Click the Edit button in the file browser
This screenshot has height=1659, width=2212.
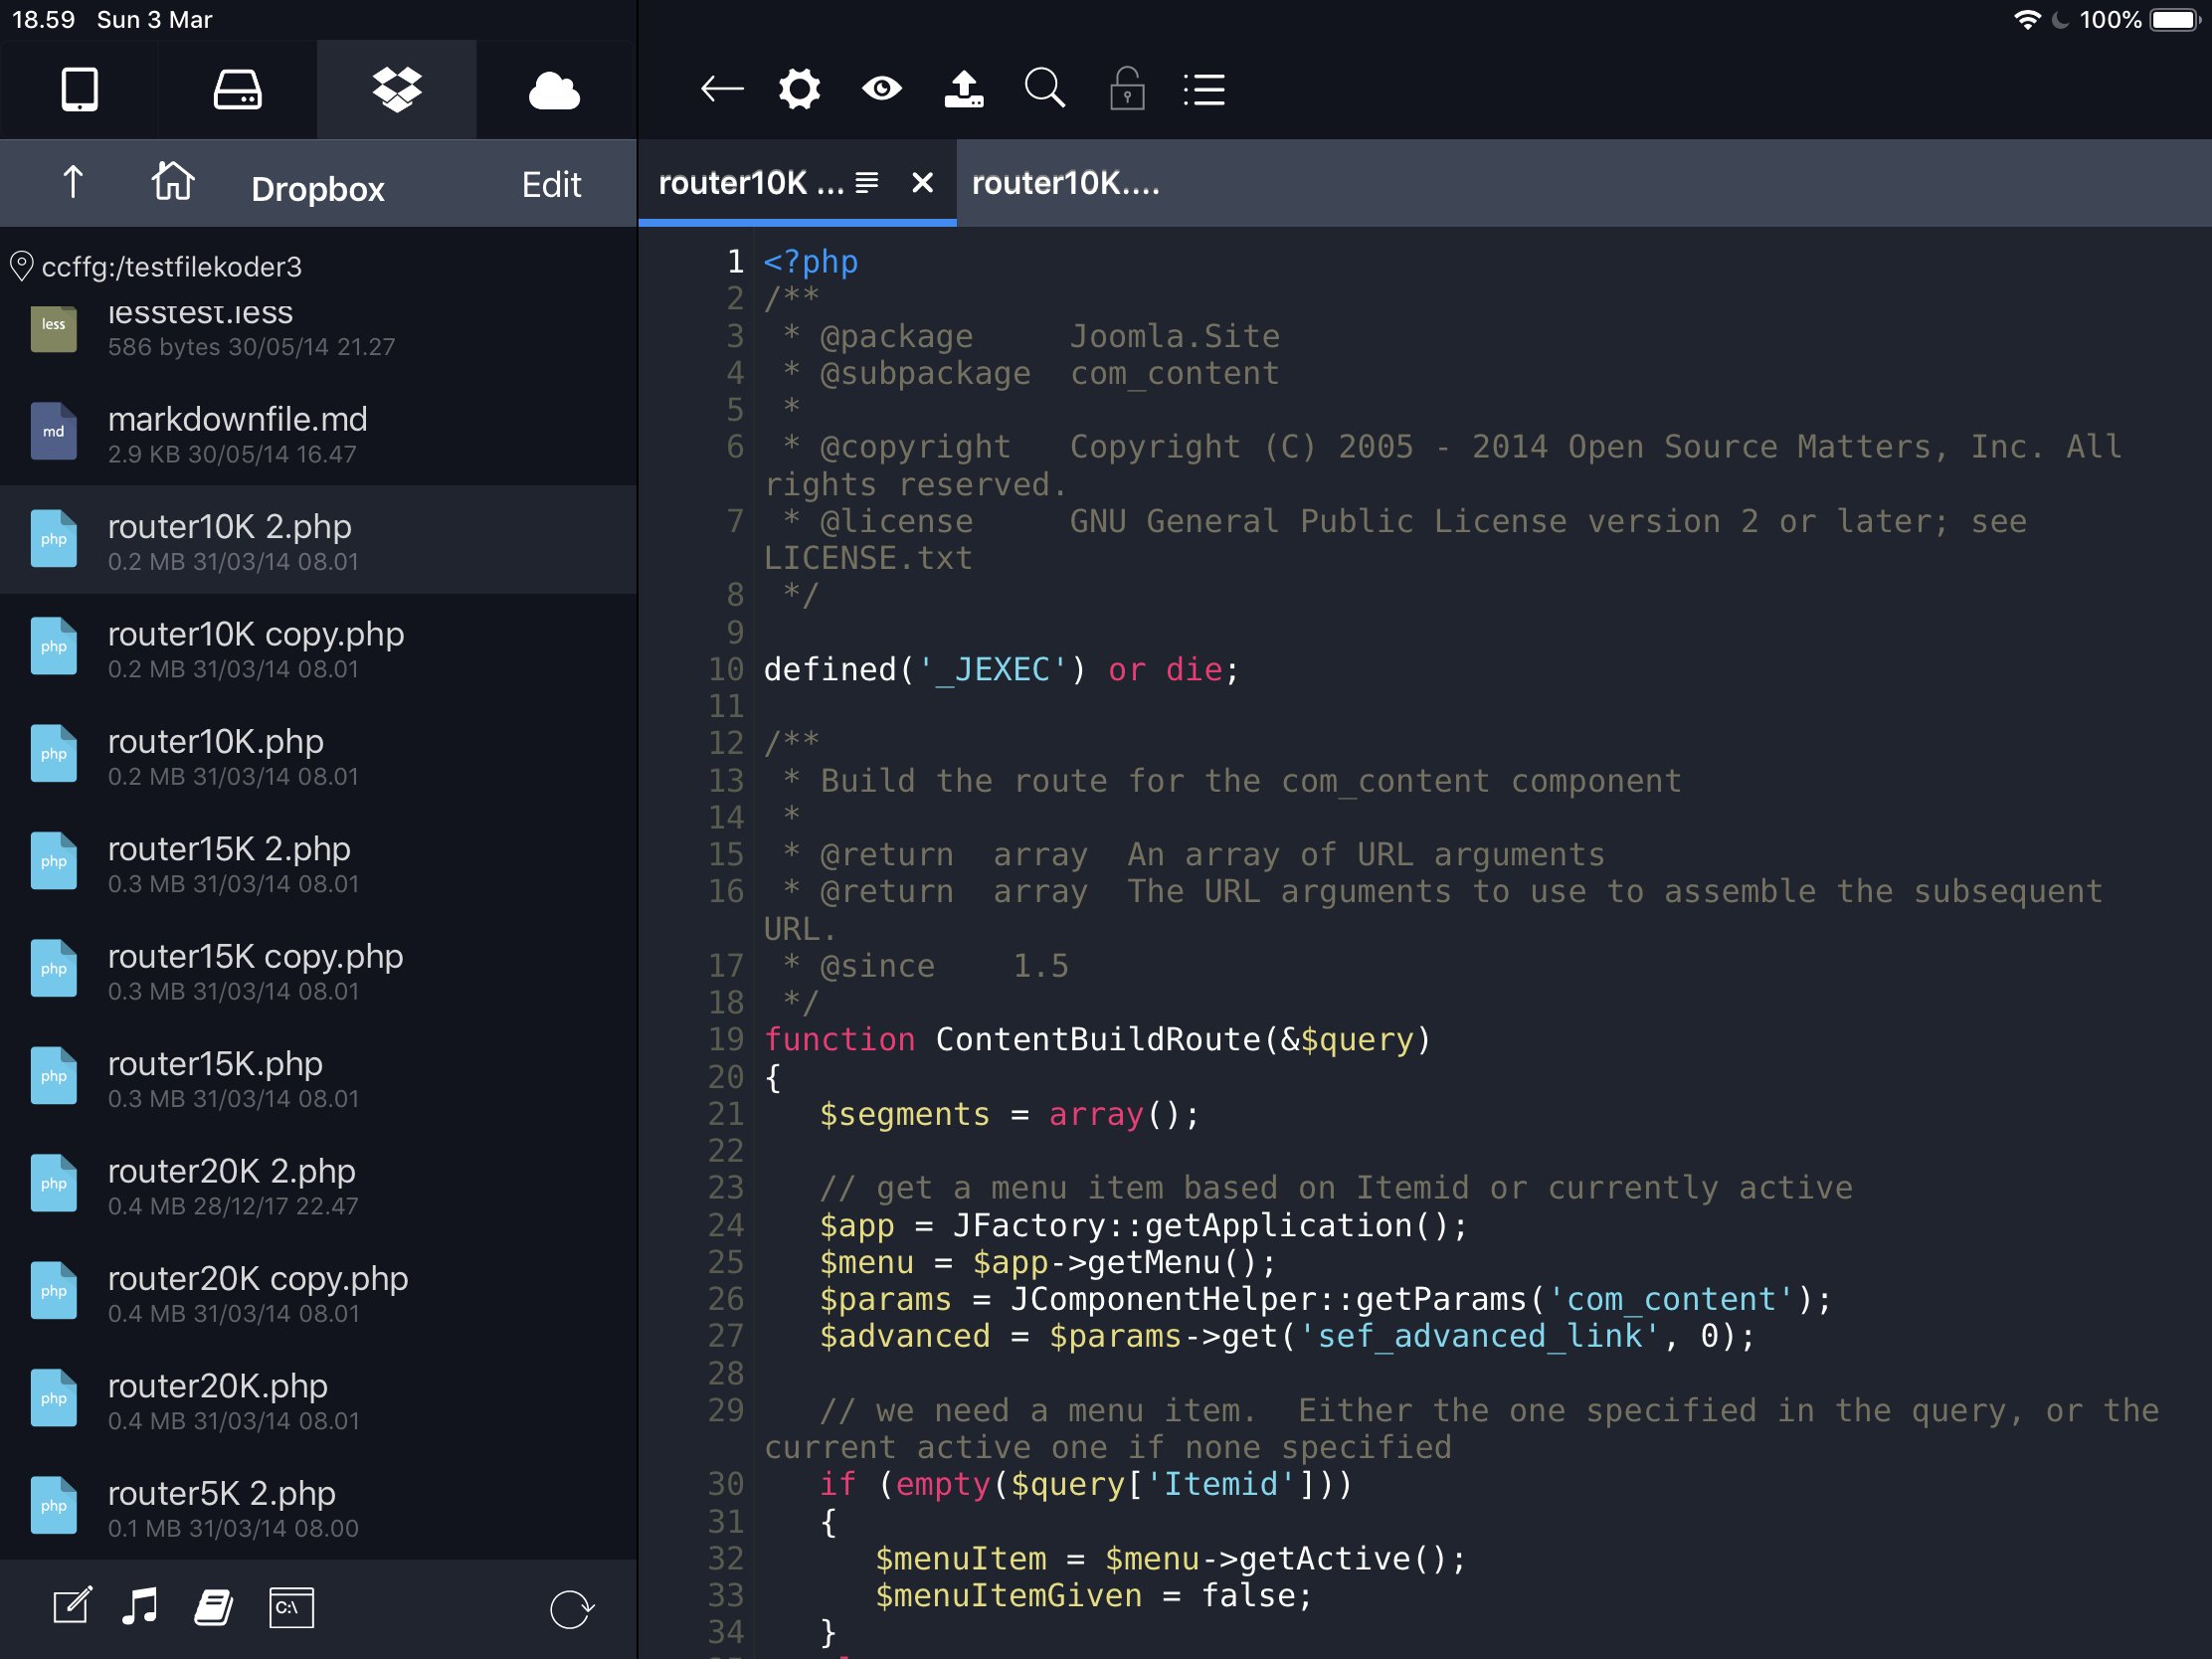click(x=551, y=185)
